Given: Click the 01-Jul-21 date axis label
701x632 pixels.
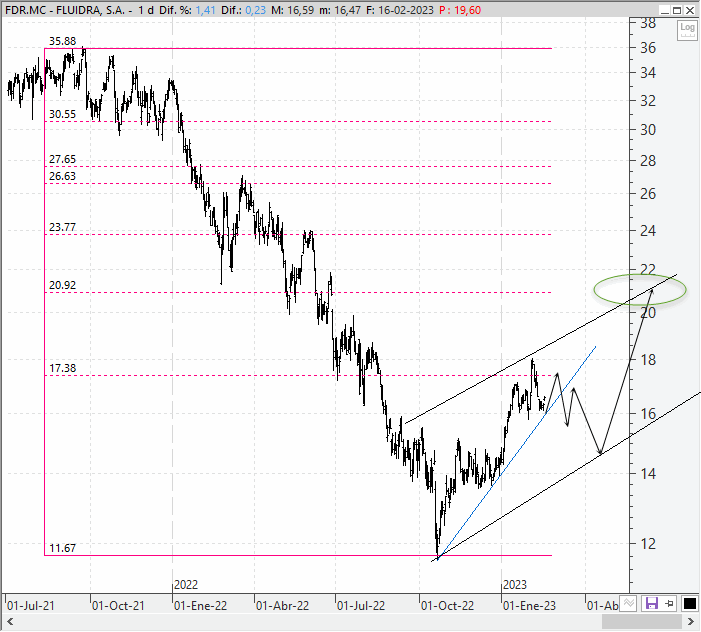Looking at the screenshot, I should click(x=30, y=606).
